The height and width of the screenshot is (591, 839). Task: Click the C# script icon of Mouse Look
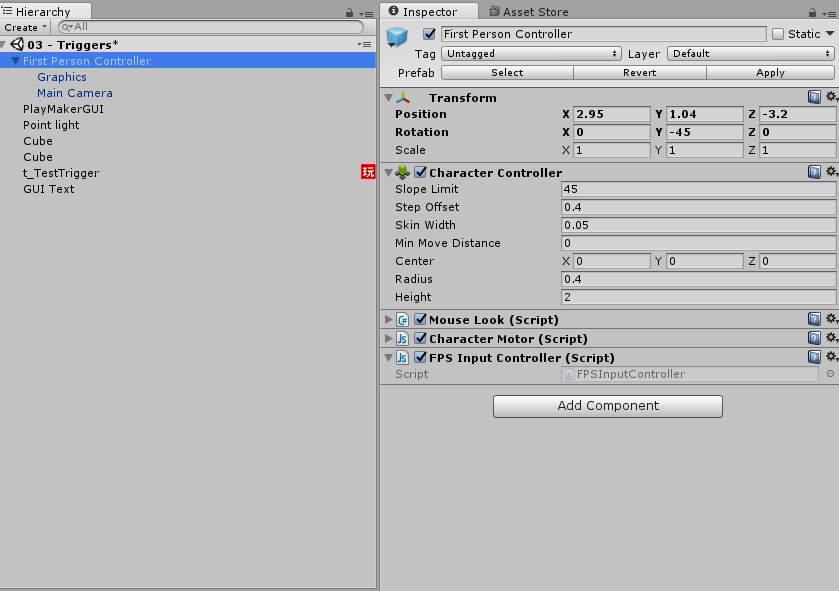(402, 320)
